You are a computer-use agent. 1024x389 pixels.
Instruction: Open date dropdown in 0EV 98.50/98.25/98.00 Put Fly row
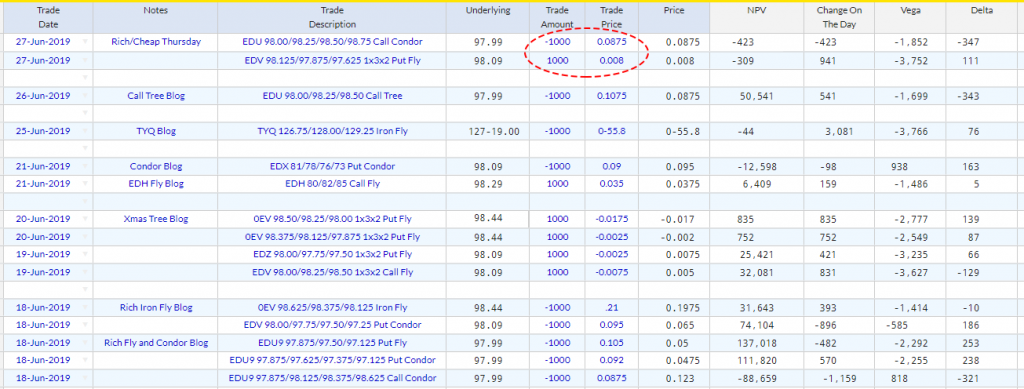85,219
